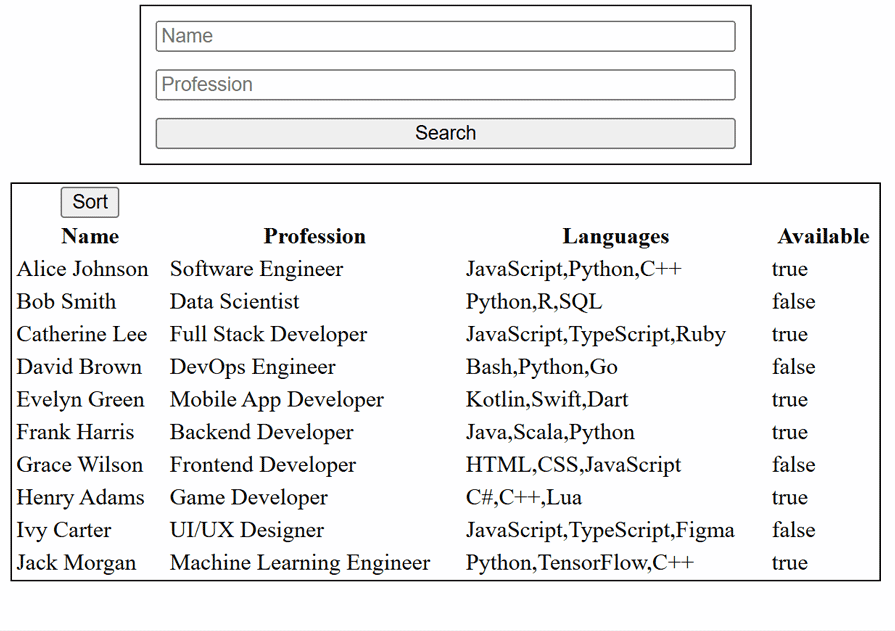Click the Bash,Python,Go languages cell
This screenshot has height=631, width=895.
[x=542, y=367]
